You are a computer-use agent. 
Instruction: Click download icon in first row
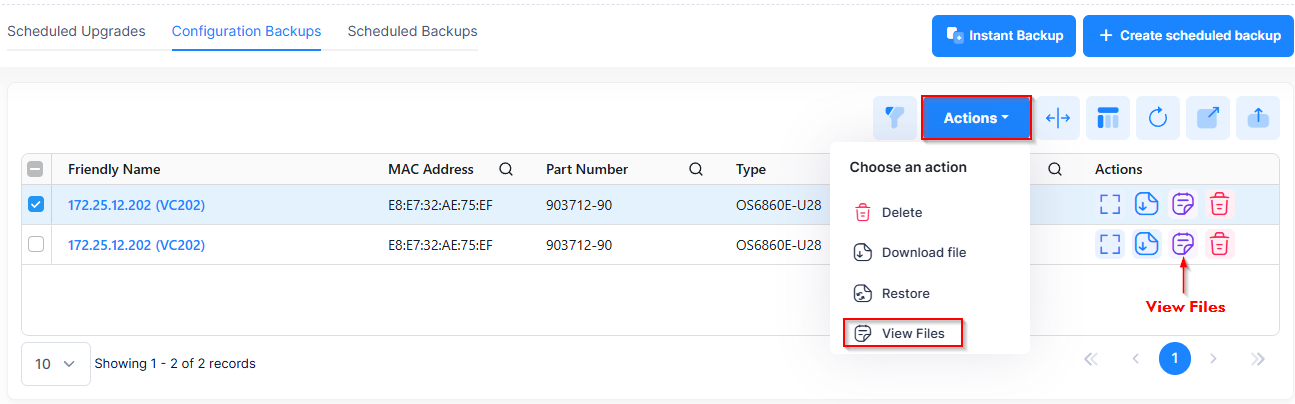click(1146, 204)
